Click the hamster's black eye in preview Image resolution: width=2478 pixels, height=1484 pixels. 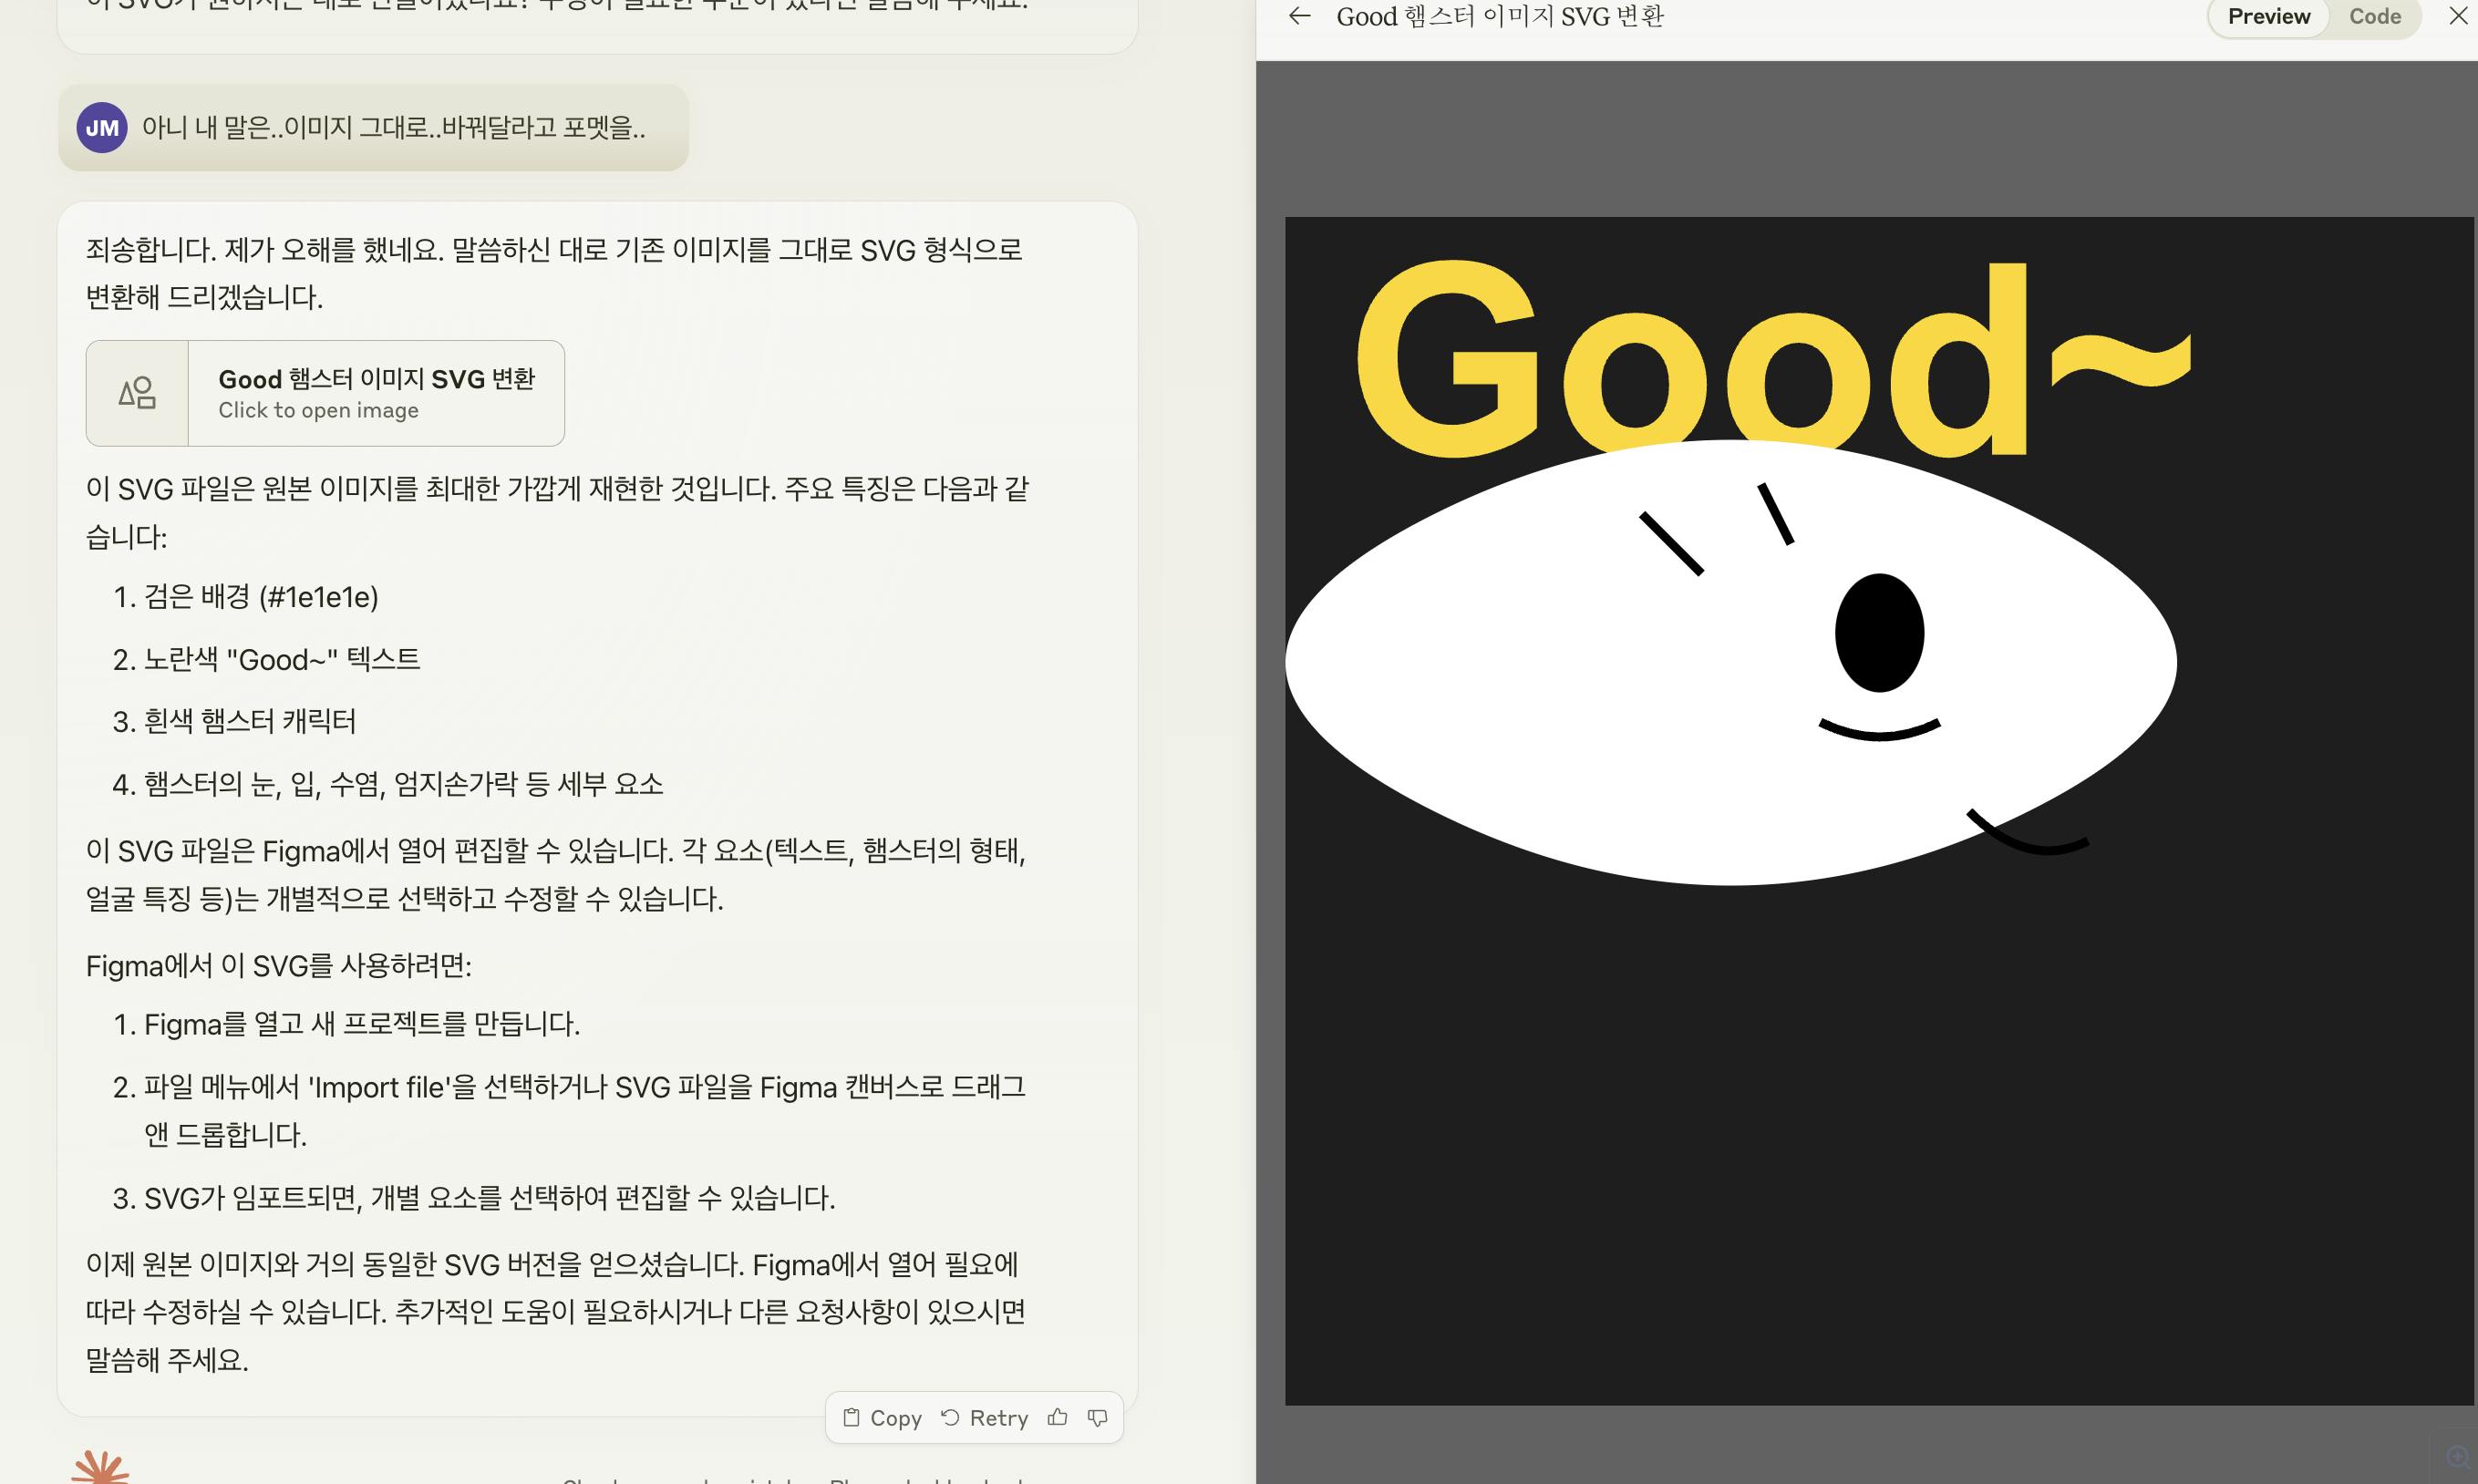(1879, 633)
